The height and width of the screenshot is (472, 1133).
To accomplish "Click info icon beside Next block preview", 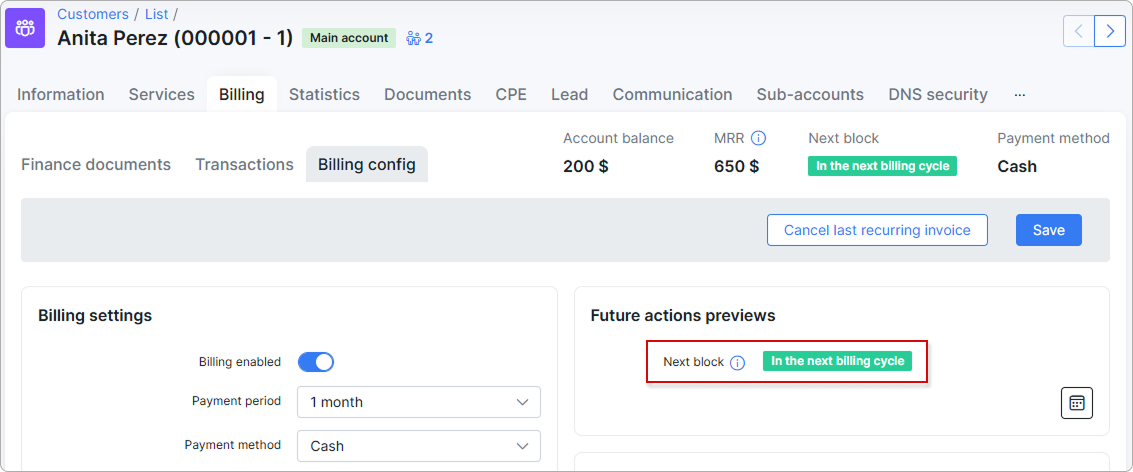I will [737, 363].
